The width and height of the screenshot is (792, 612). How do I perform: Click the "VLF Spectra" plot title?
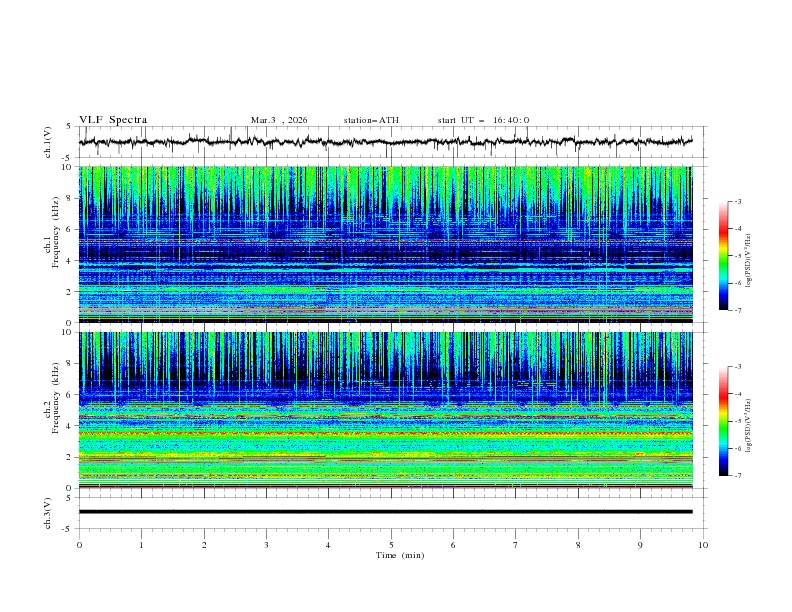coord(113,120)
